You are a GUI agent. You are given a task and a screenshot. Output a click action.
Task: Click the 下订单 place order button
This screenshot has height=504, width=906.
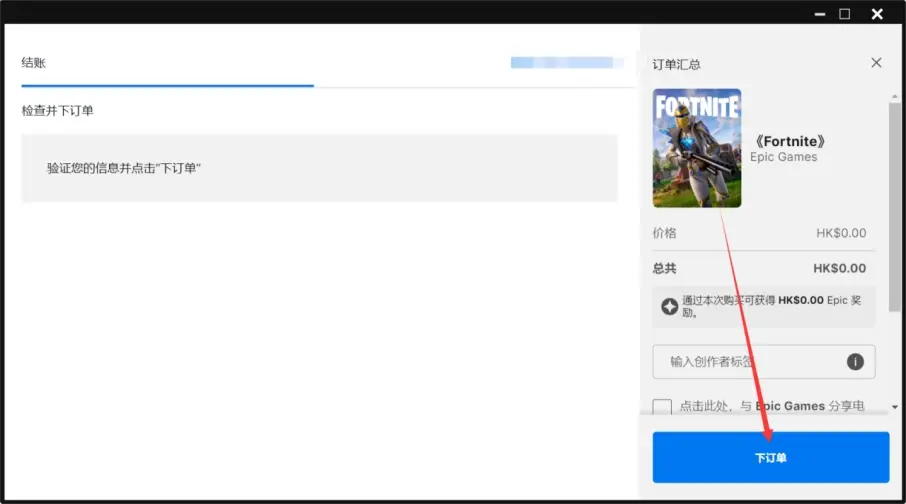click(x=771, y=457)
